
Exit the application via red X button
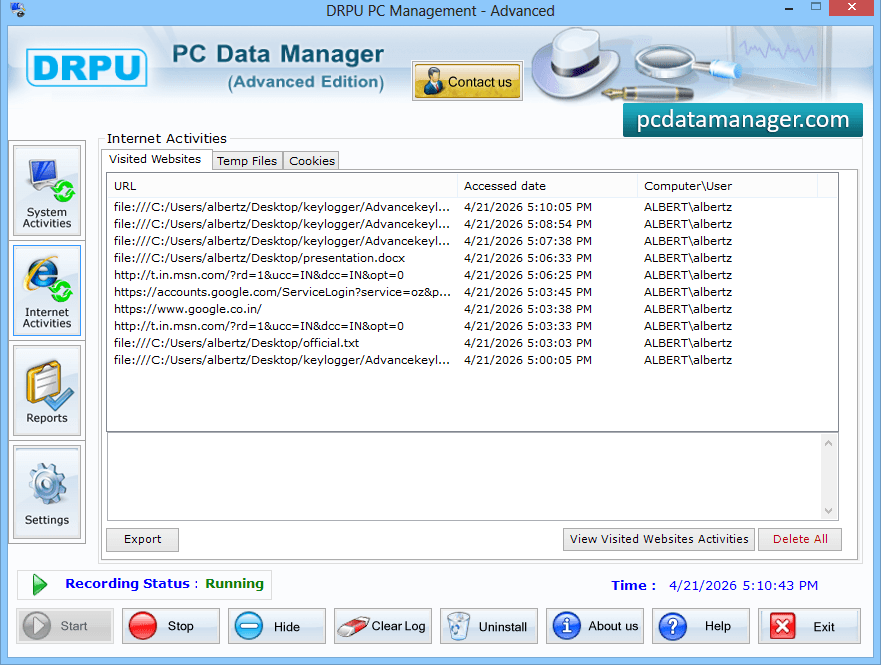pos(809,626)
